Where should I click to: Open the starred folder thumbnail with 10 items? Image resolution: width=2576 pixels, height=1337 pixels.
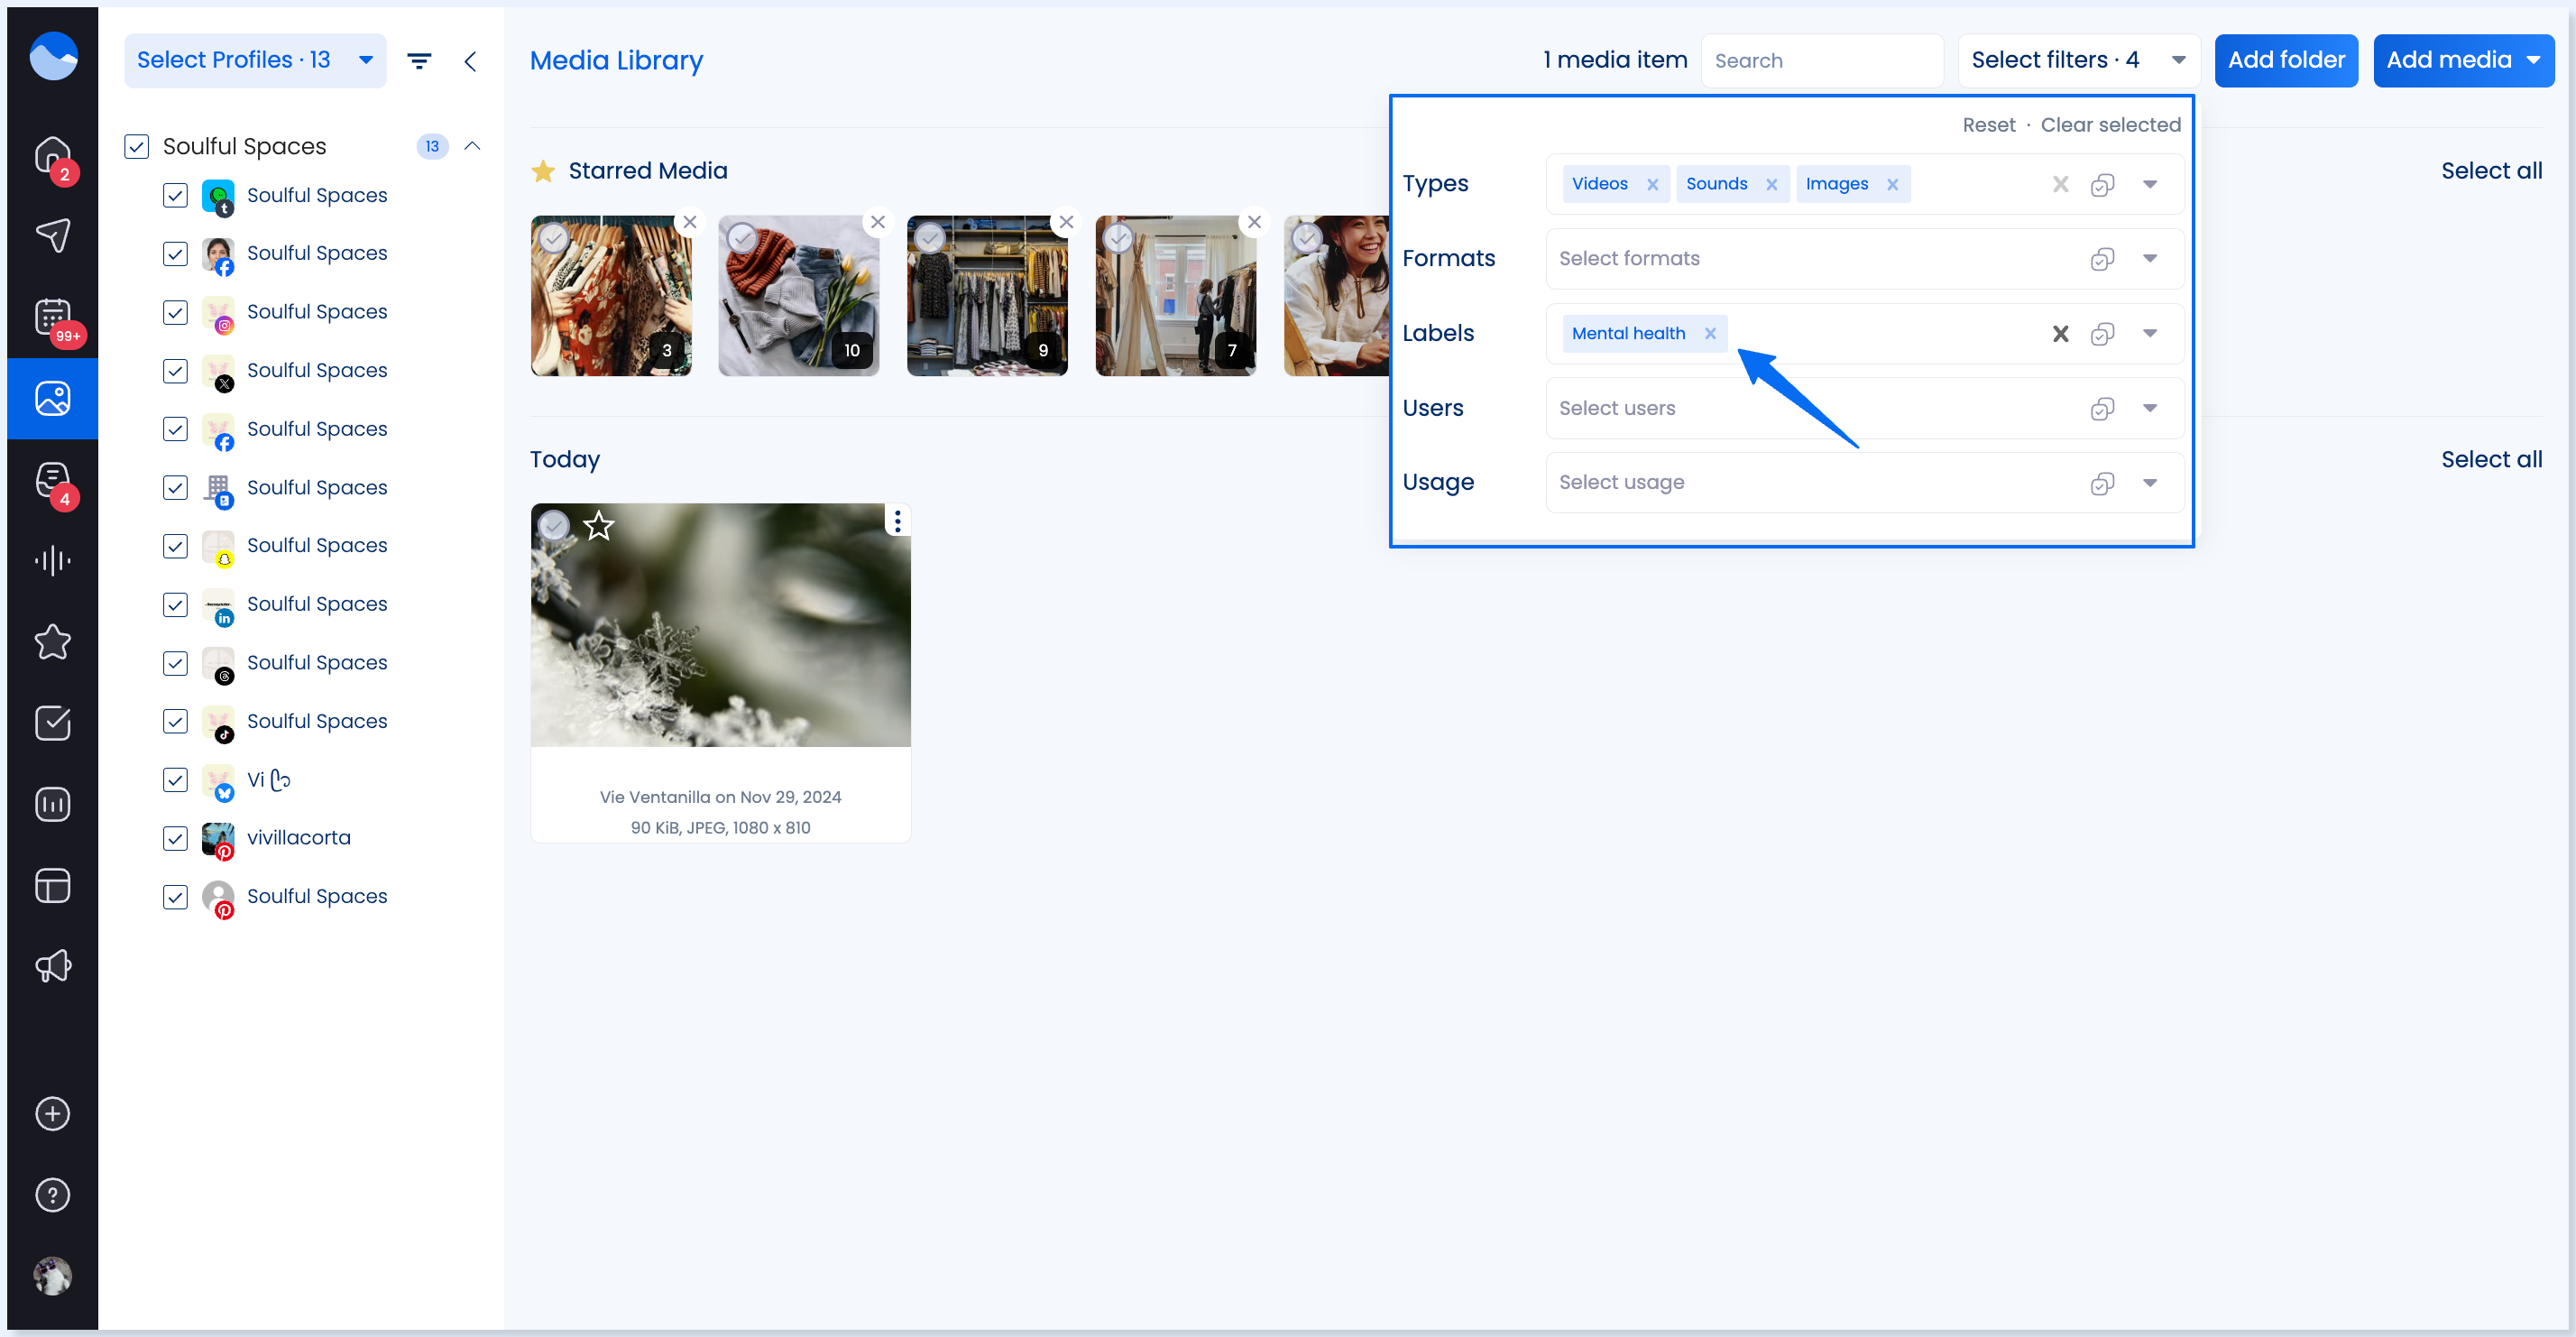pyautogui.click(x=798, y=296)
